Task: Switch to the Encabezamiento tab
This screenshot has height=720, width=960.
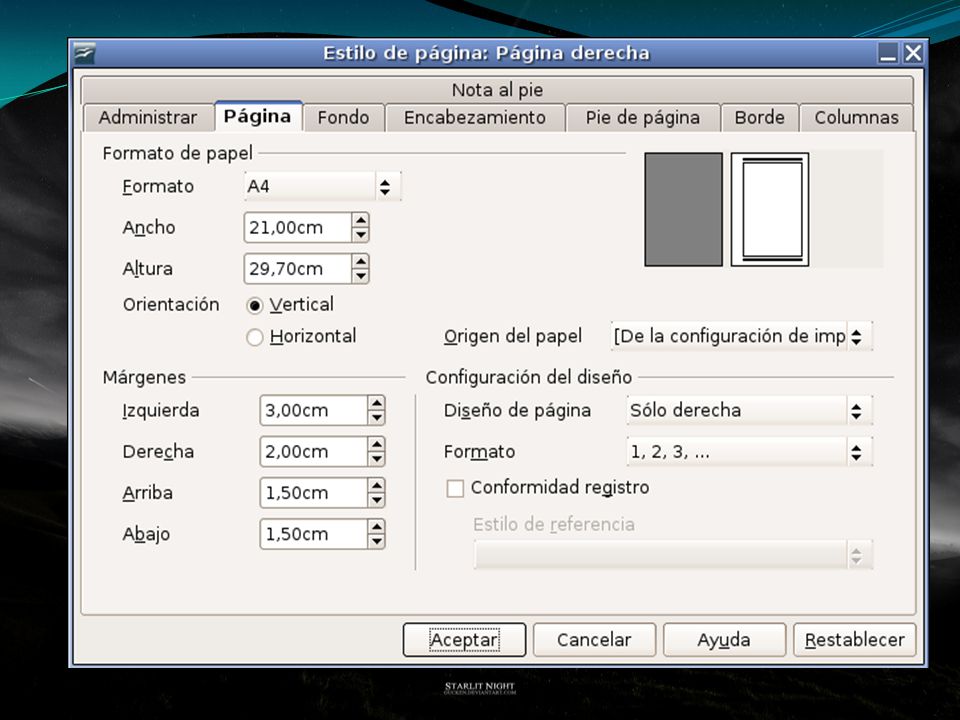Action: pyautogui.click(x=475, y=118)
